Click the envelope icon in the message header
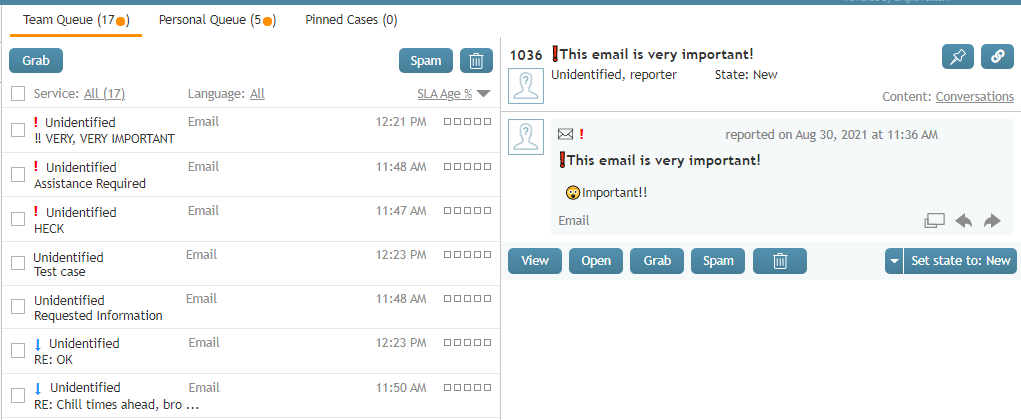1021x420 pixels. 566,135
